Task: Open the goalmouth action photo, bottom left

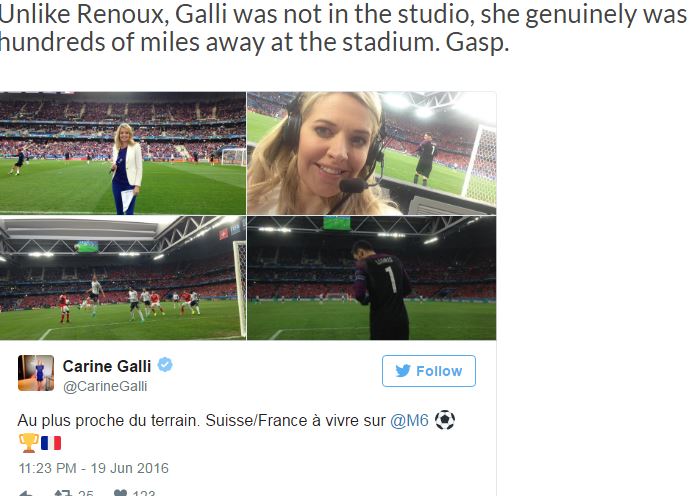Action: [123, 278]
